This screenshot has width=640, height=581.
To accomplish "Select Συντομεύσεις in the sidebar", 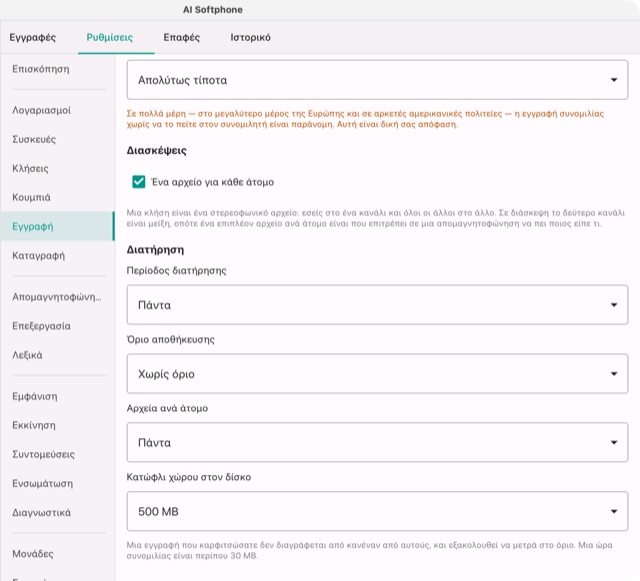I will pyautogui.click(x=57, y=454).
